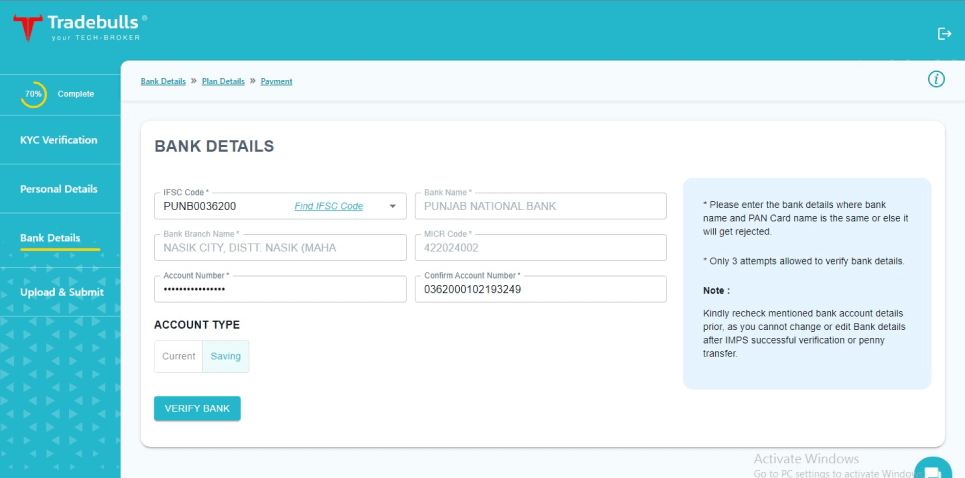This screenshot has width=965, height=478.
Task: Click the 70% progress circle
Action: point(34,94)
